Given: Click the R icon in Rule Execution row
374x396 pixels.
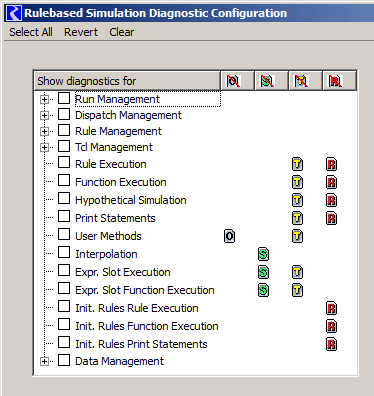Looking at the screenshot, I should (331, 164).
